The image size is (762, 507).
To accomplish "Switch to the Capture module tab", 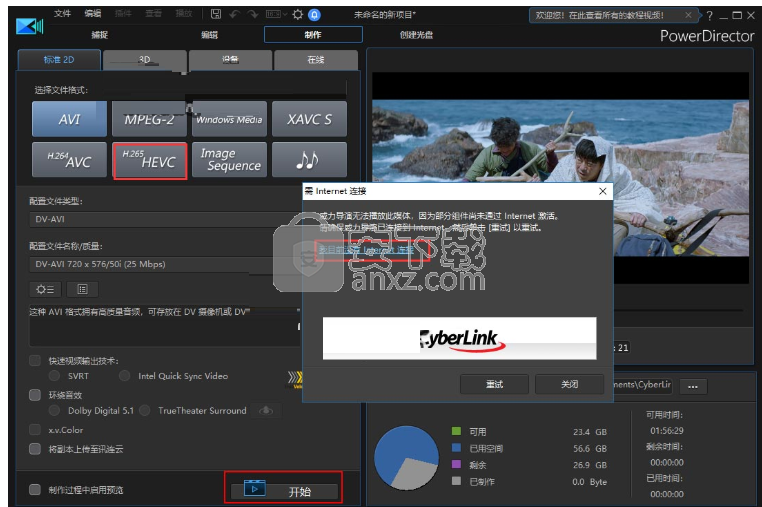I will click(100, 35).
